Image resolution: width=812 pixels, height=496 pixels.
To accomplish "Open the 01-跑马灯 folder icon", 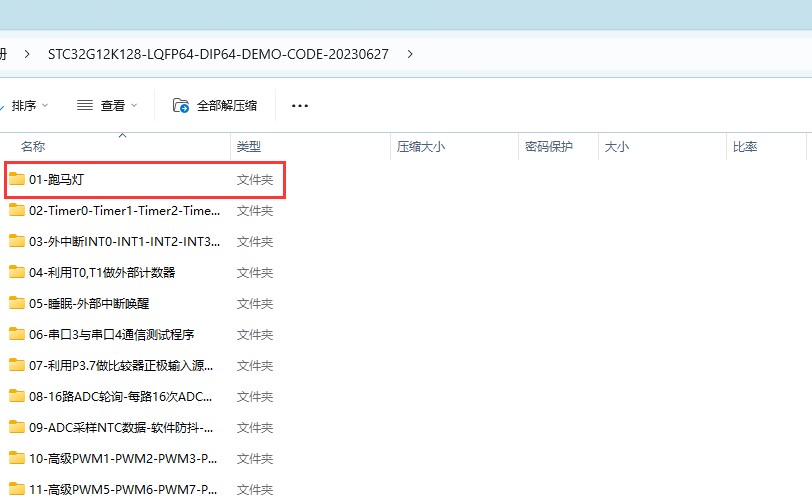I will [x=17, y=179].
